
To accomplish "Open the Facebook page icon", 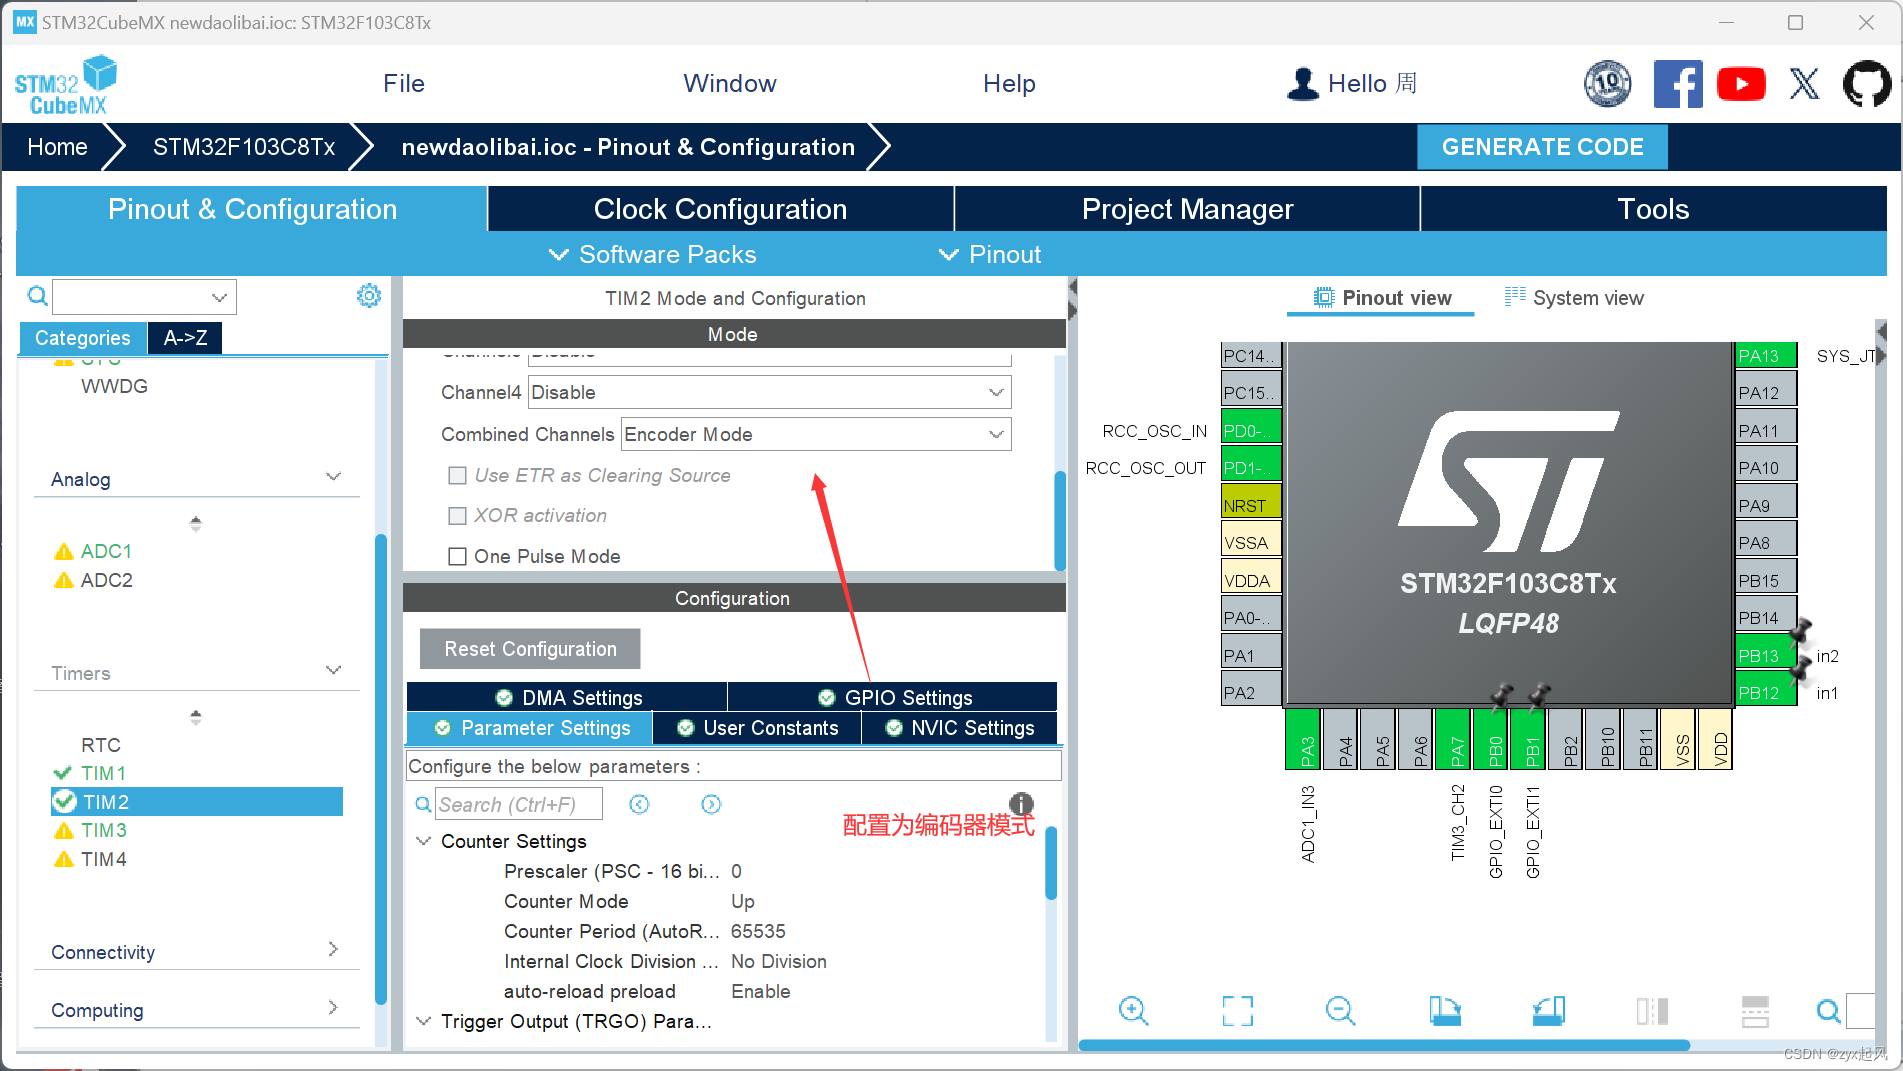I will coord(1678,84).
